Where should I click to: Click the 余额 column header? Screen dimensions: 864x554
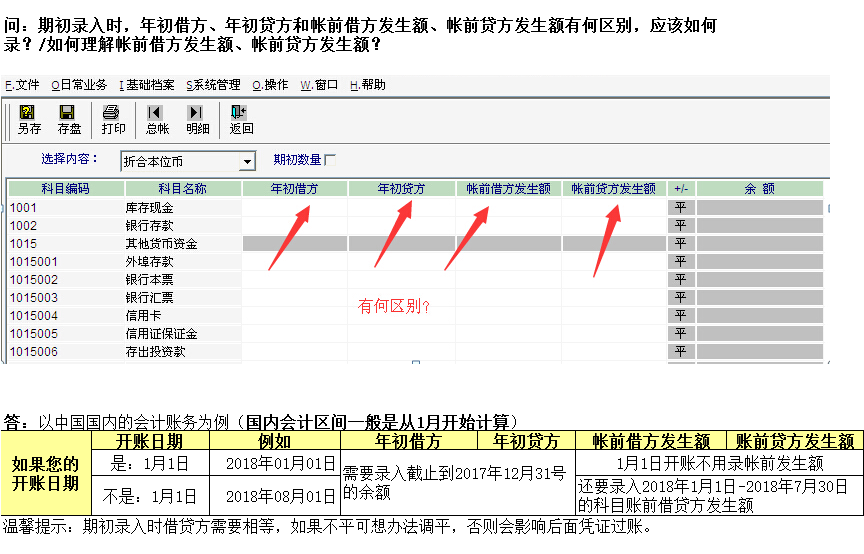759,189
